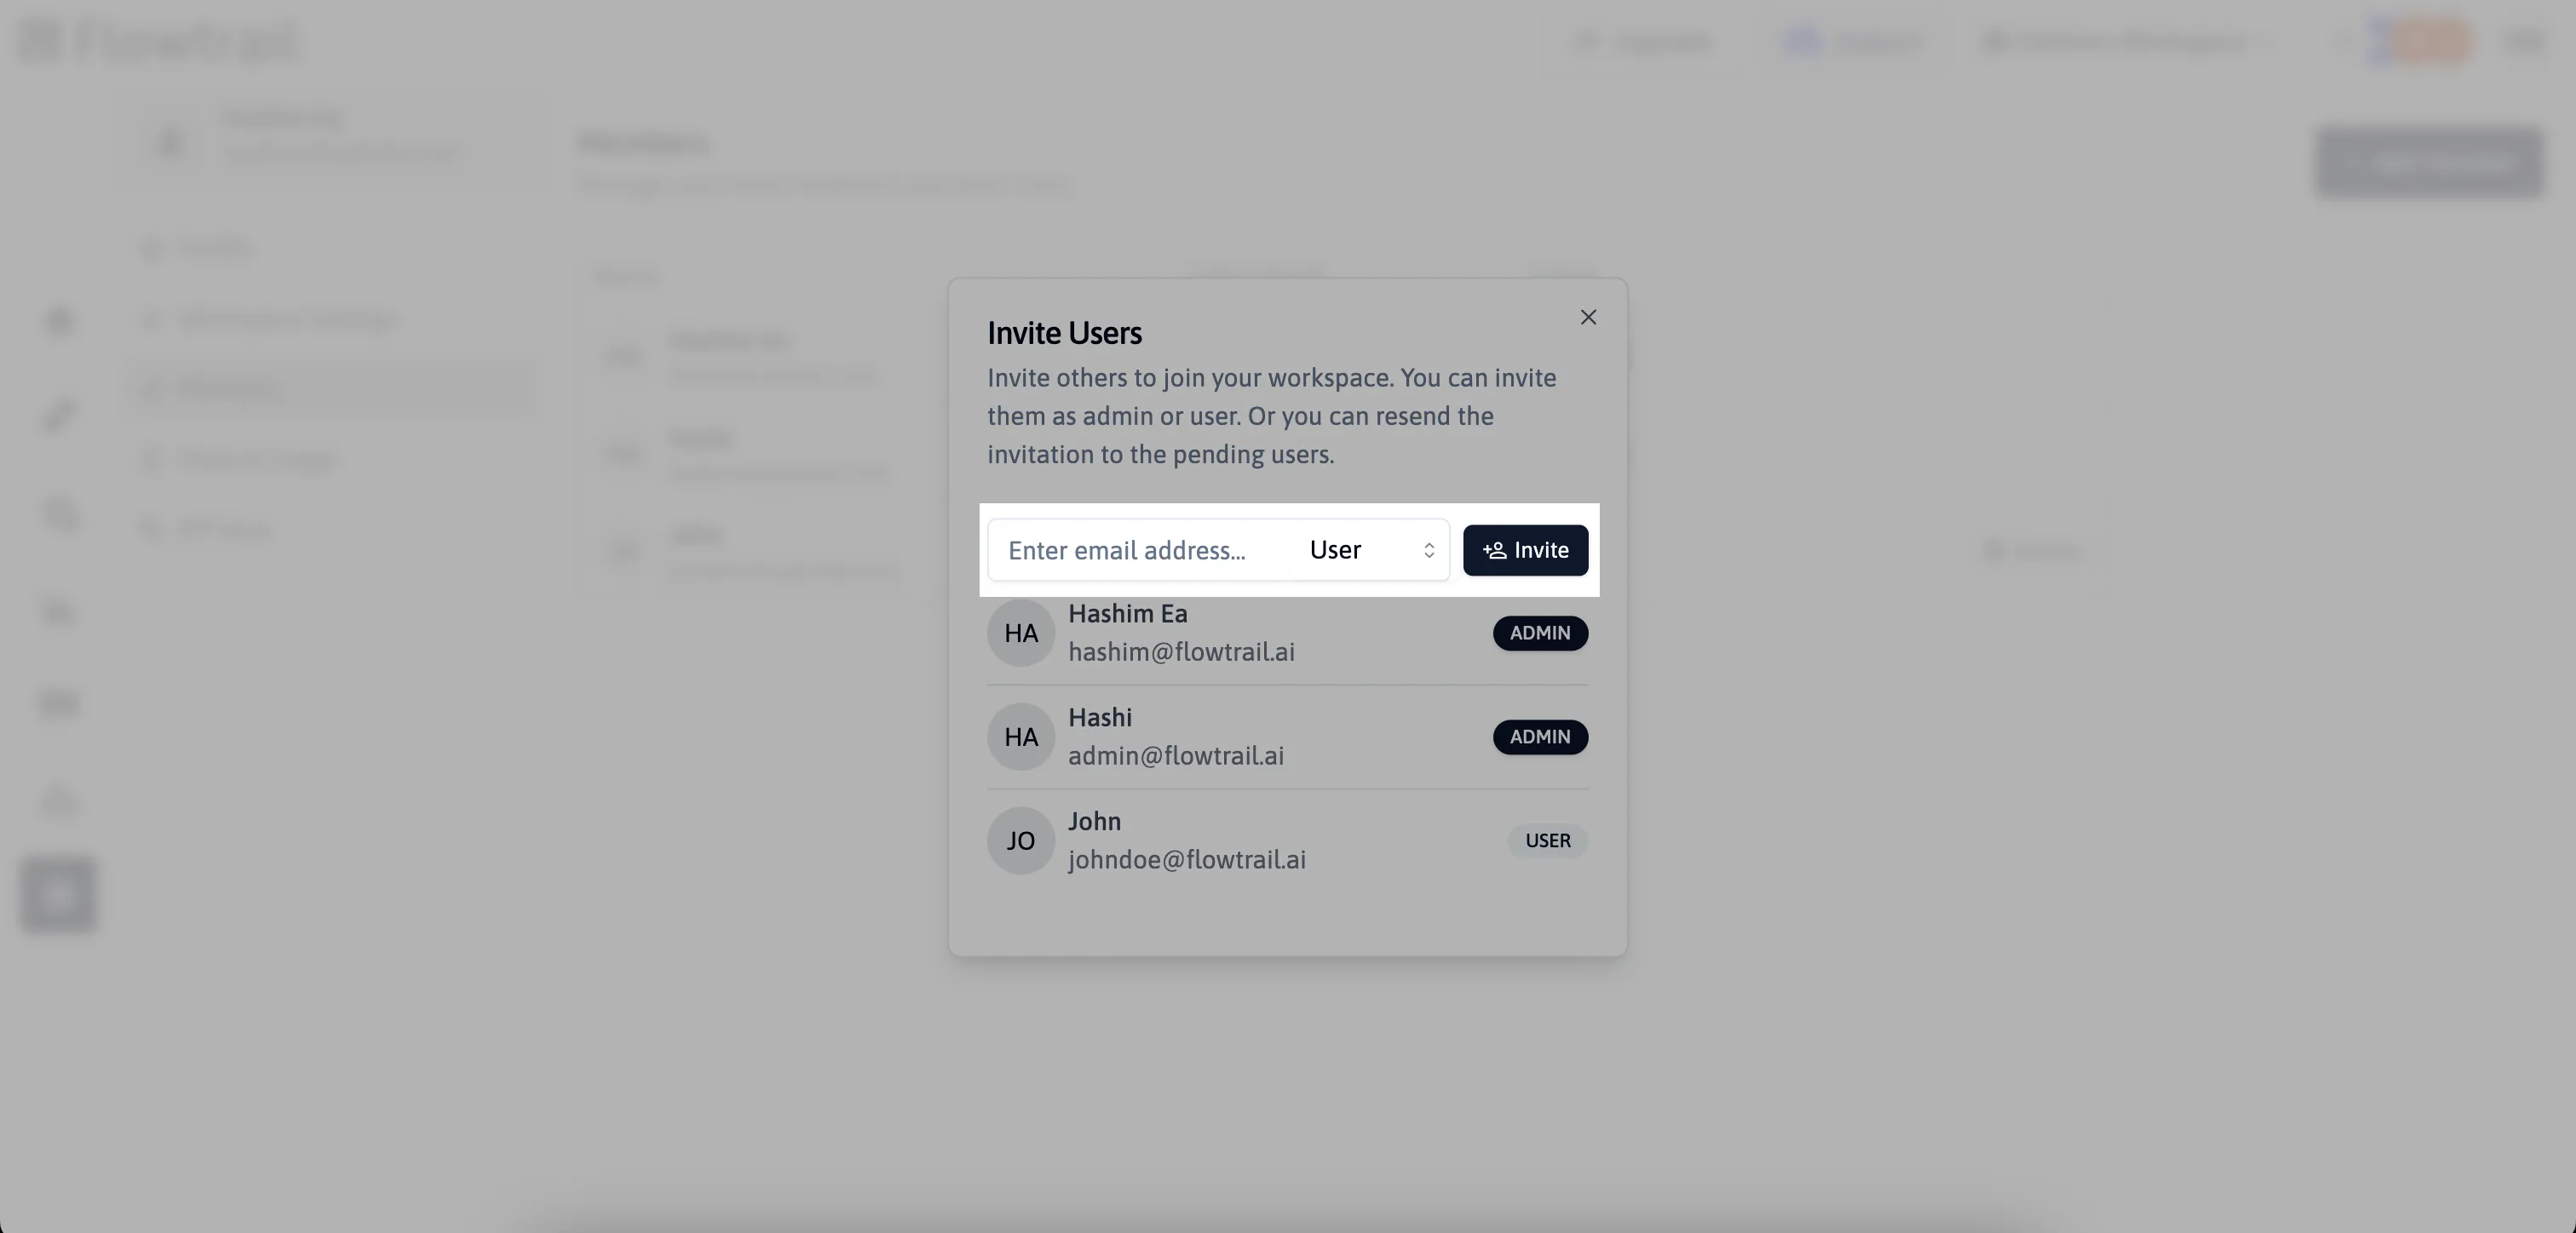
Task: Click USER badge for John
Action: (x=1548, y=841)
